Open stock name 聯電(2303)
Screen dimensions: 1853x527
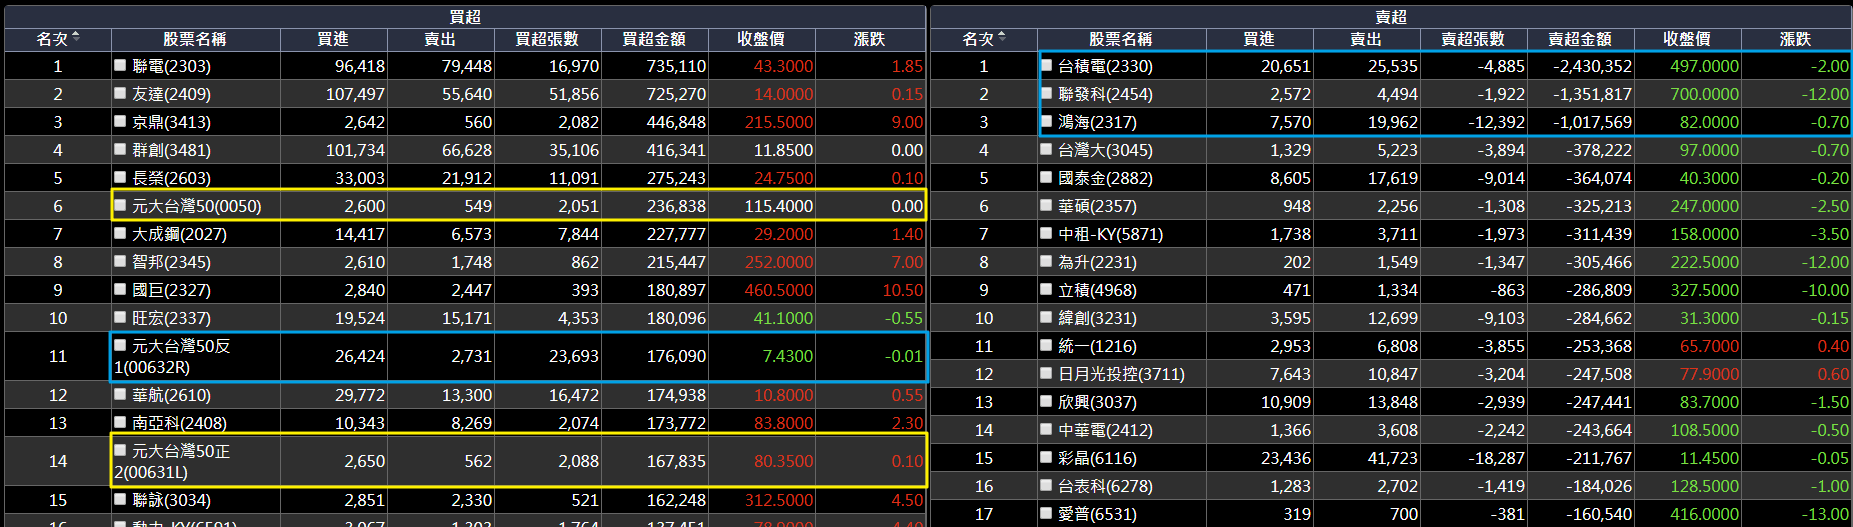pos(171,66)
